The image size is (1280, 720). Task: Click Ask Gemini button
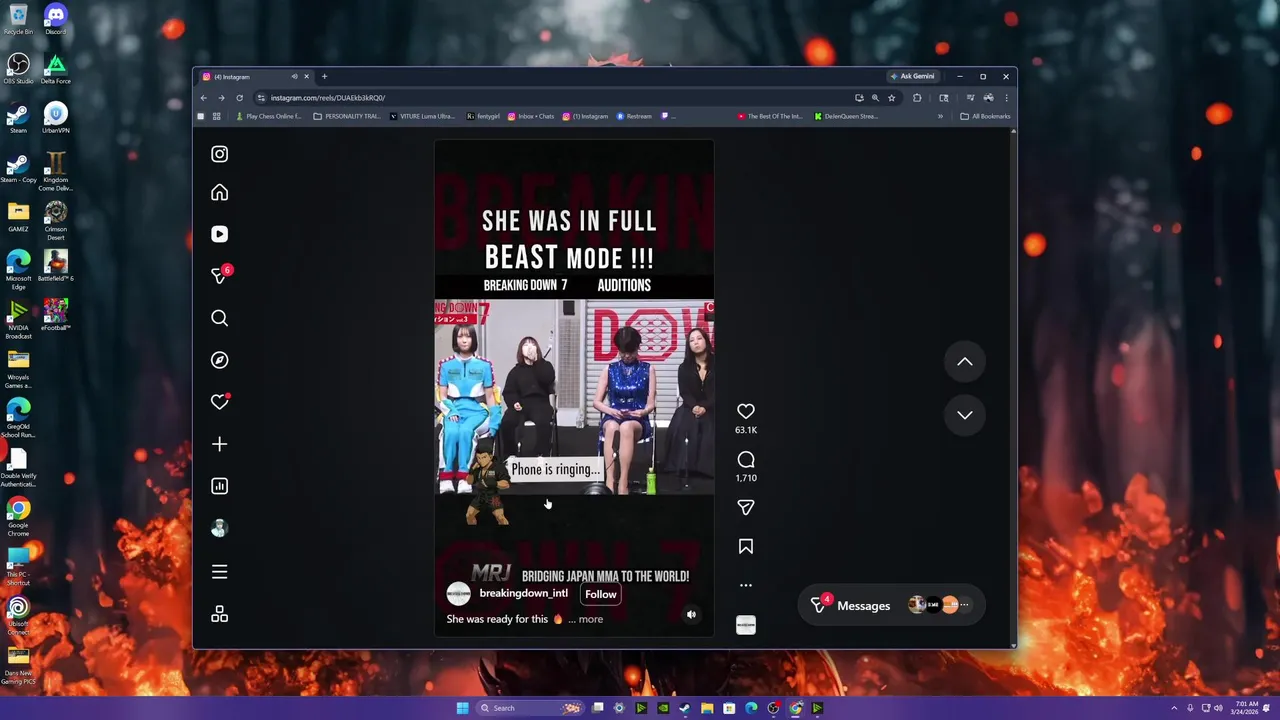click(912, 77)
